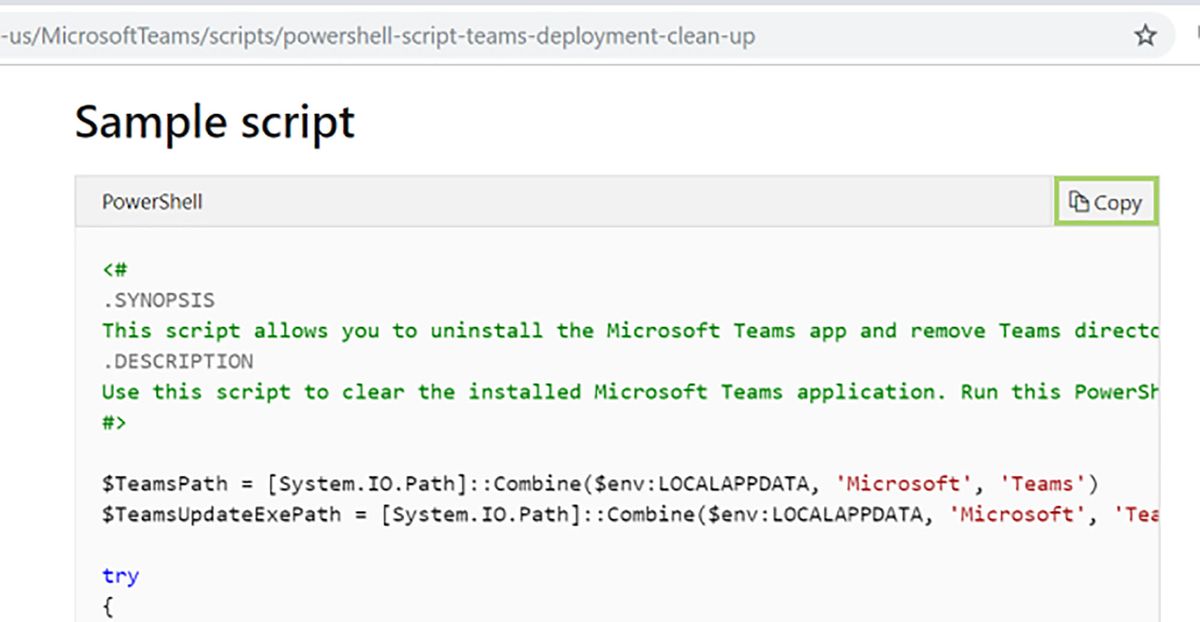Copy the PowerShell sample script
This screenshot has width=1200, height=622.
1105,202
